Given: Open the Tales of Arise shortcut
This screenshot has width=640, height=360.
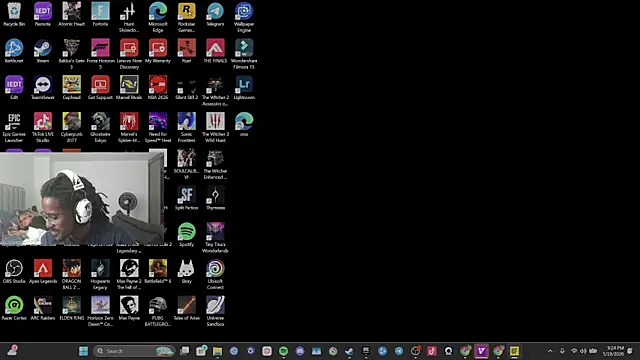Looking at the screenshot, I should [187, 308].
